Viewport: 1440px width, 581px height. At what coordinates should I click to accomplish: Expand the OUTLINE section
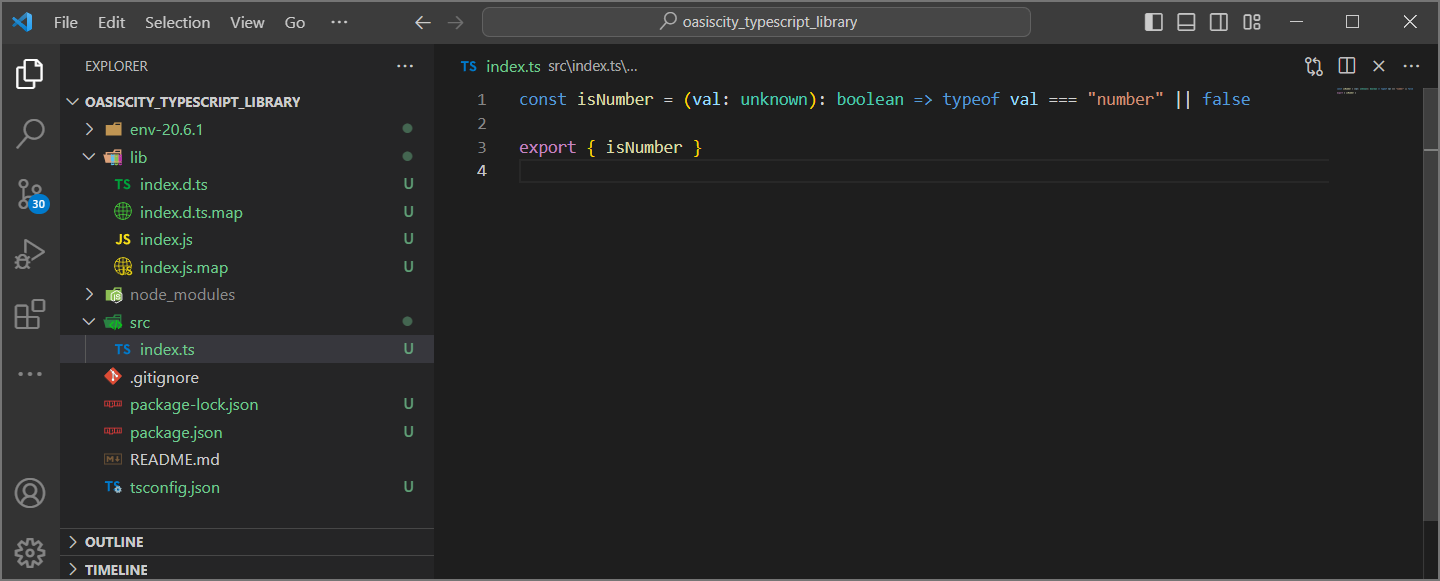click(x=247, y=542)
